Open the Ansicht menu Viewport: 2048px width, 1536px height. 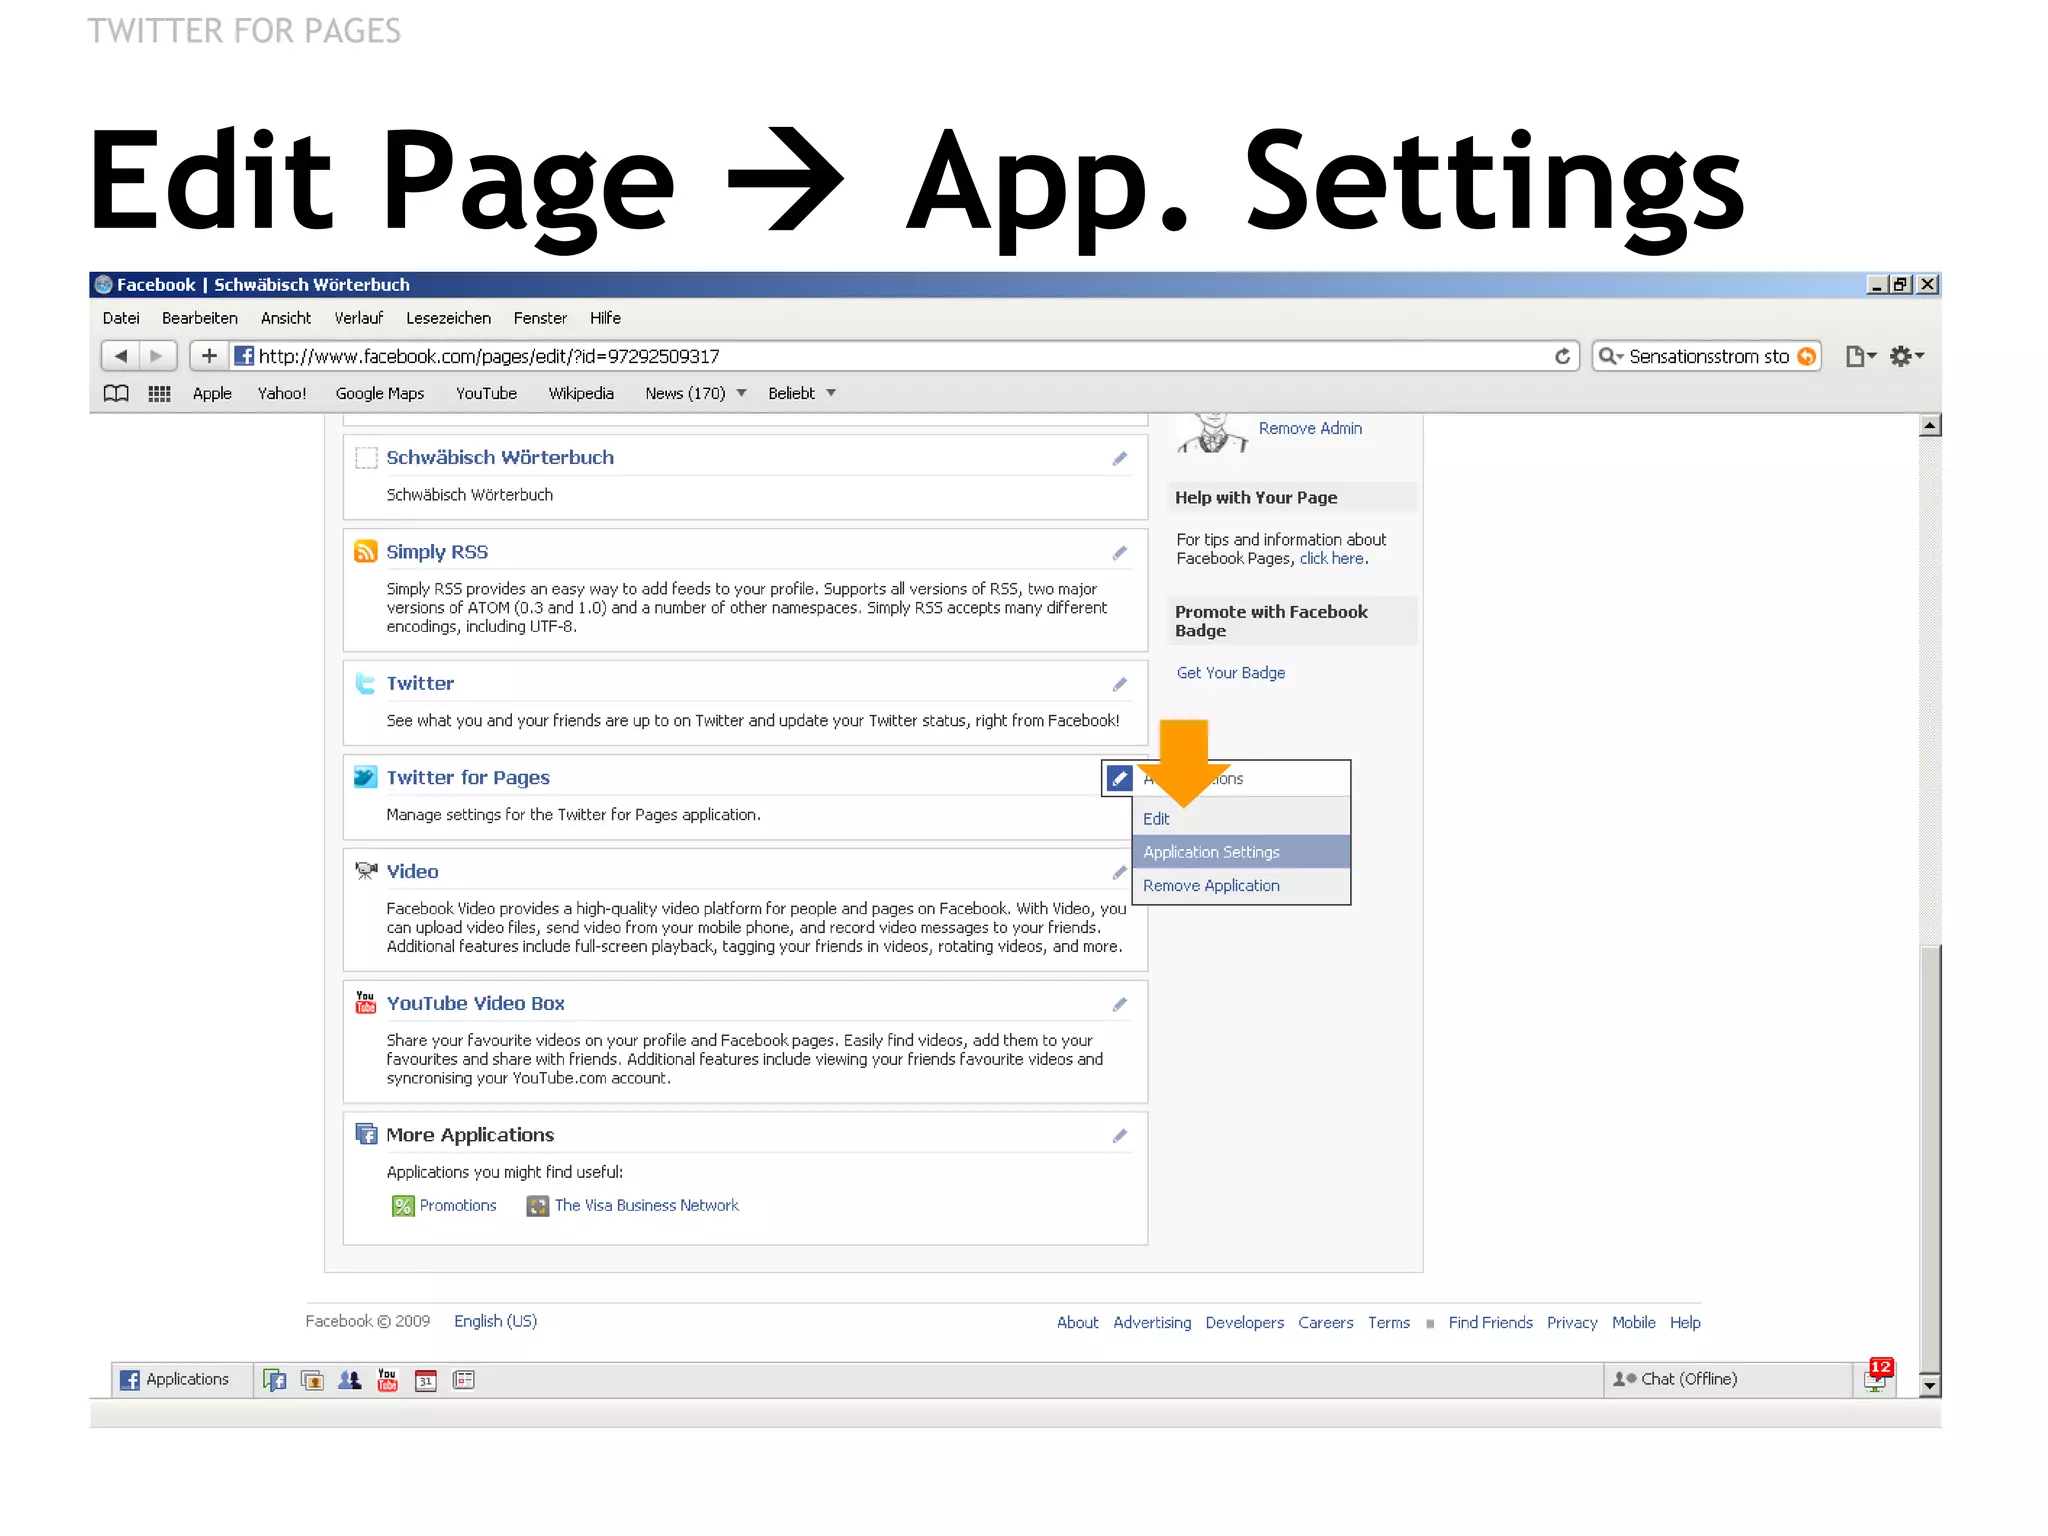[x=286, y=318]
